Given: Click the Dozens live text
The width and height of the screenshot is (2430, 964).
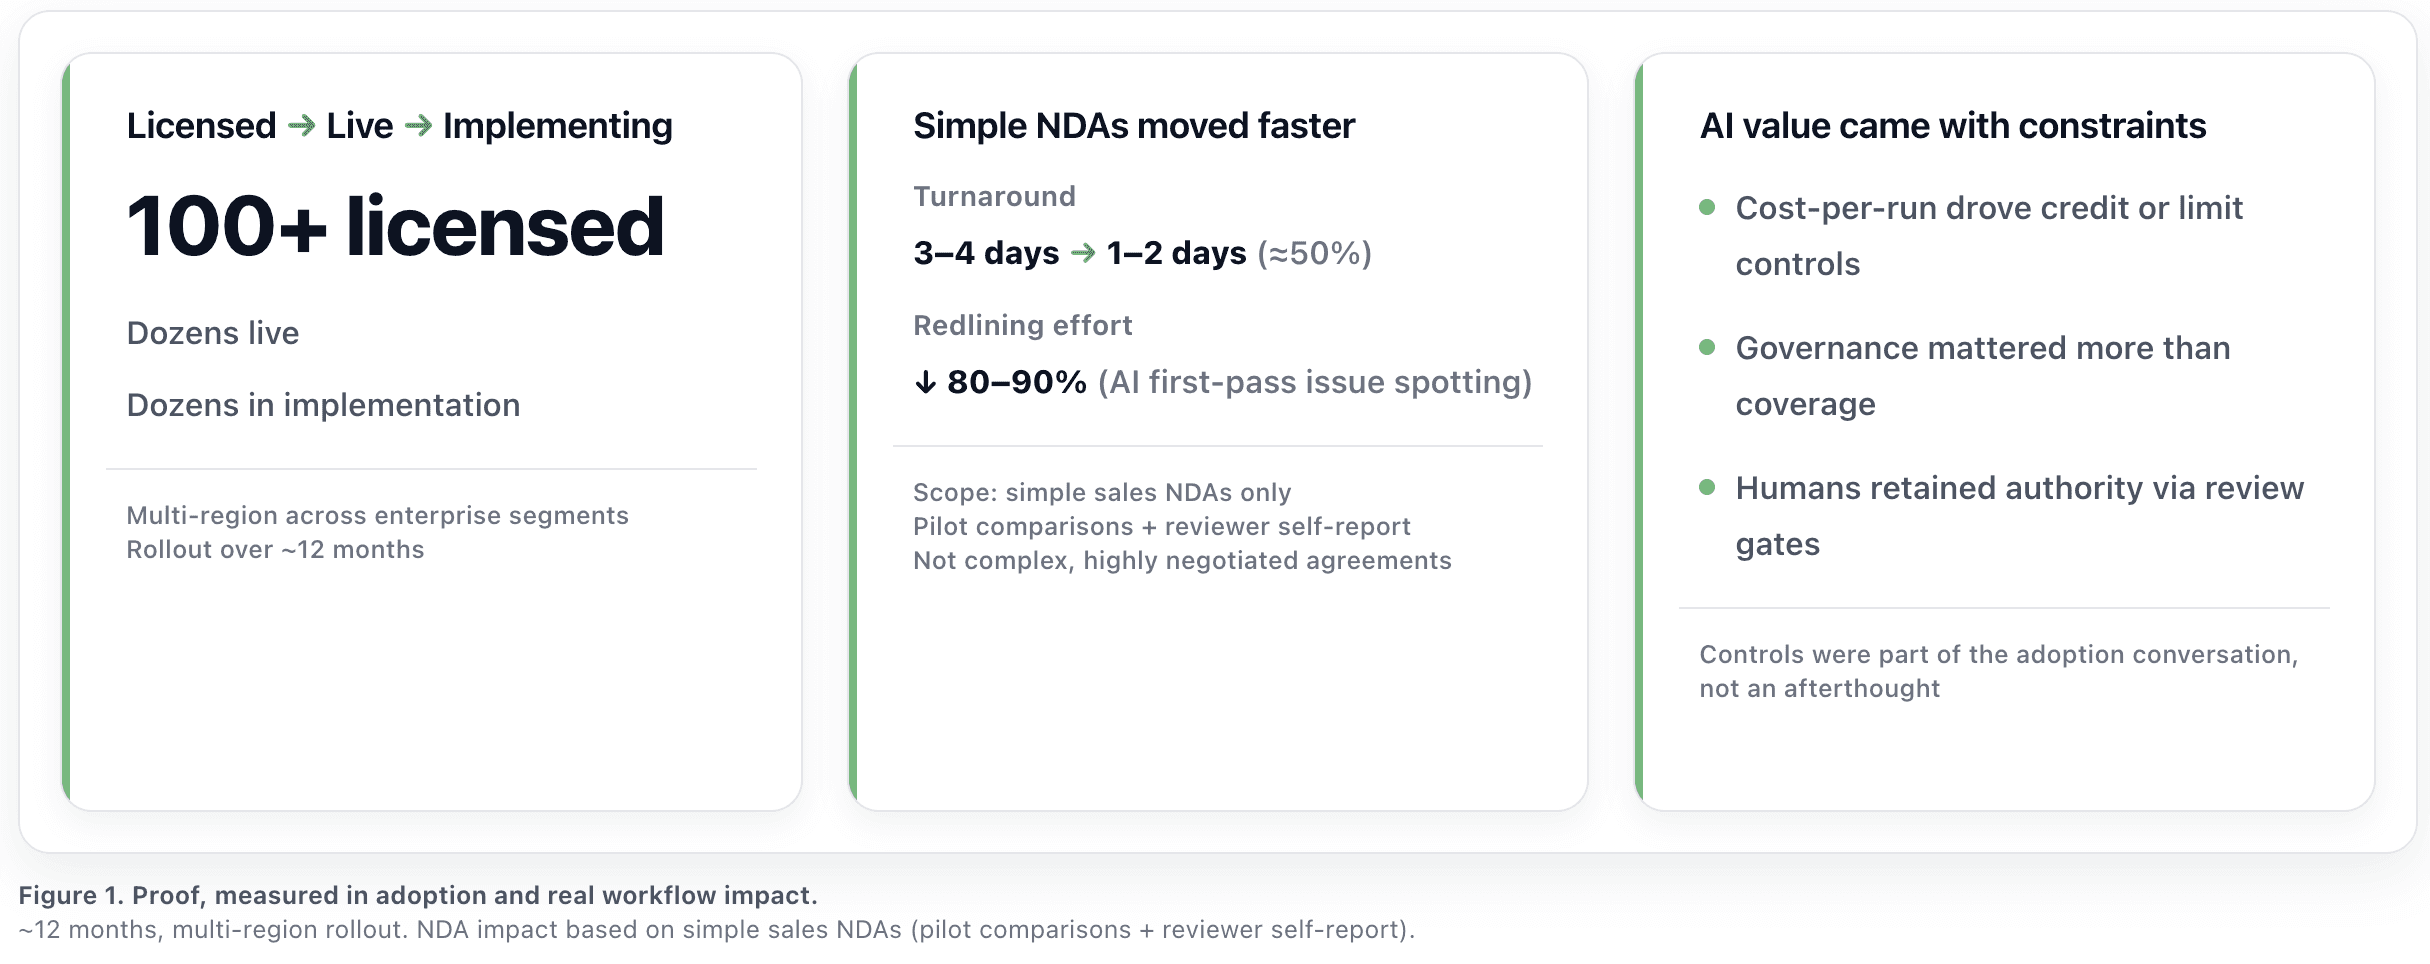Looking at the screenshot, I should coord(213,333).
